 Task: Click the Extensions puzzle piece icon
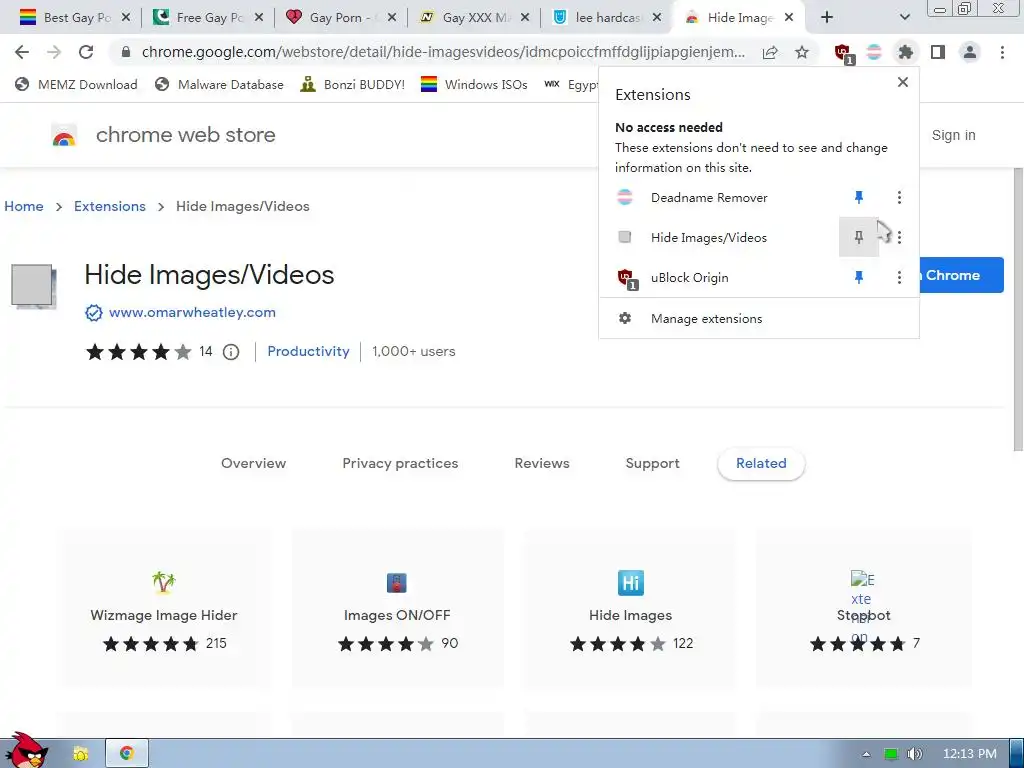(x=905, y=52)
